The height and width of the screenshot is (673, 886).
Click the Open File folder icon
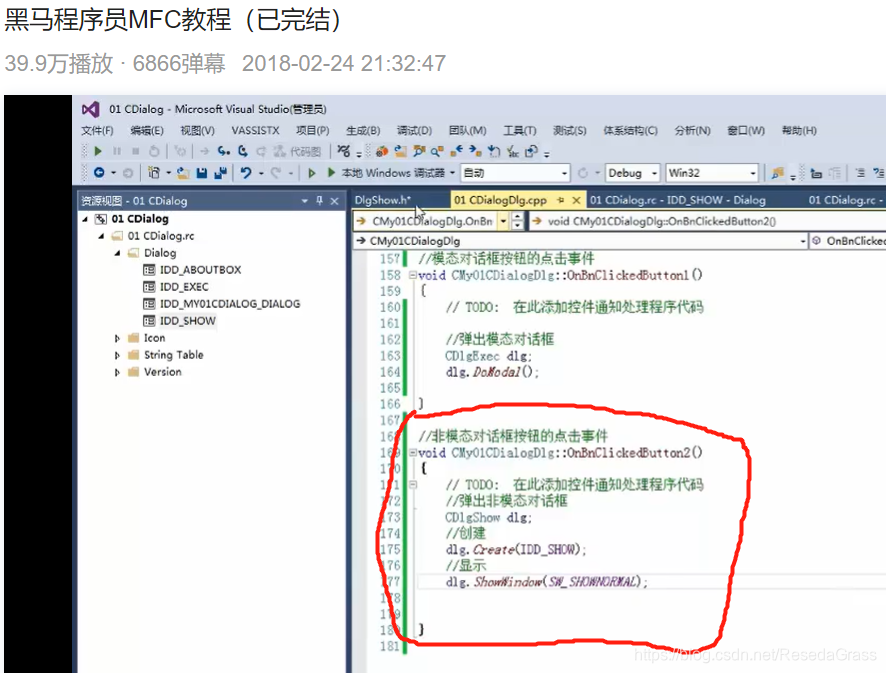click(x=183, y=172)
